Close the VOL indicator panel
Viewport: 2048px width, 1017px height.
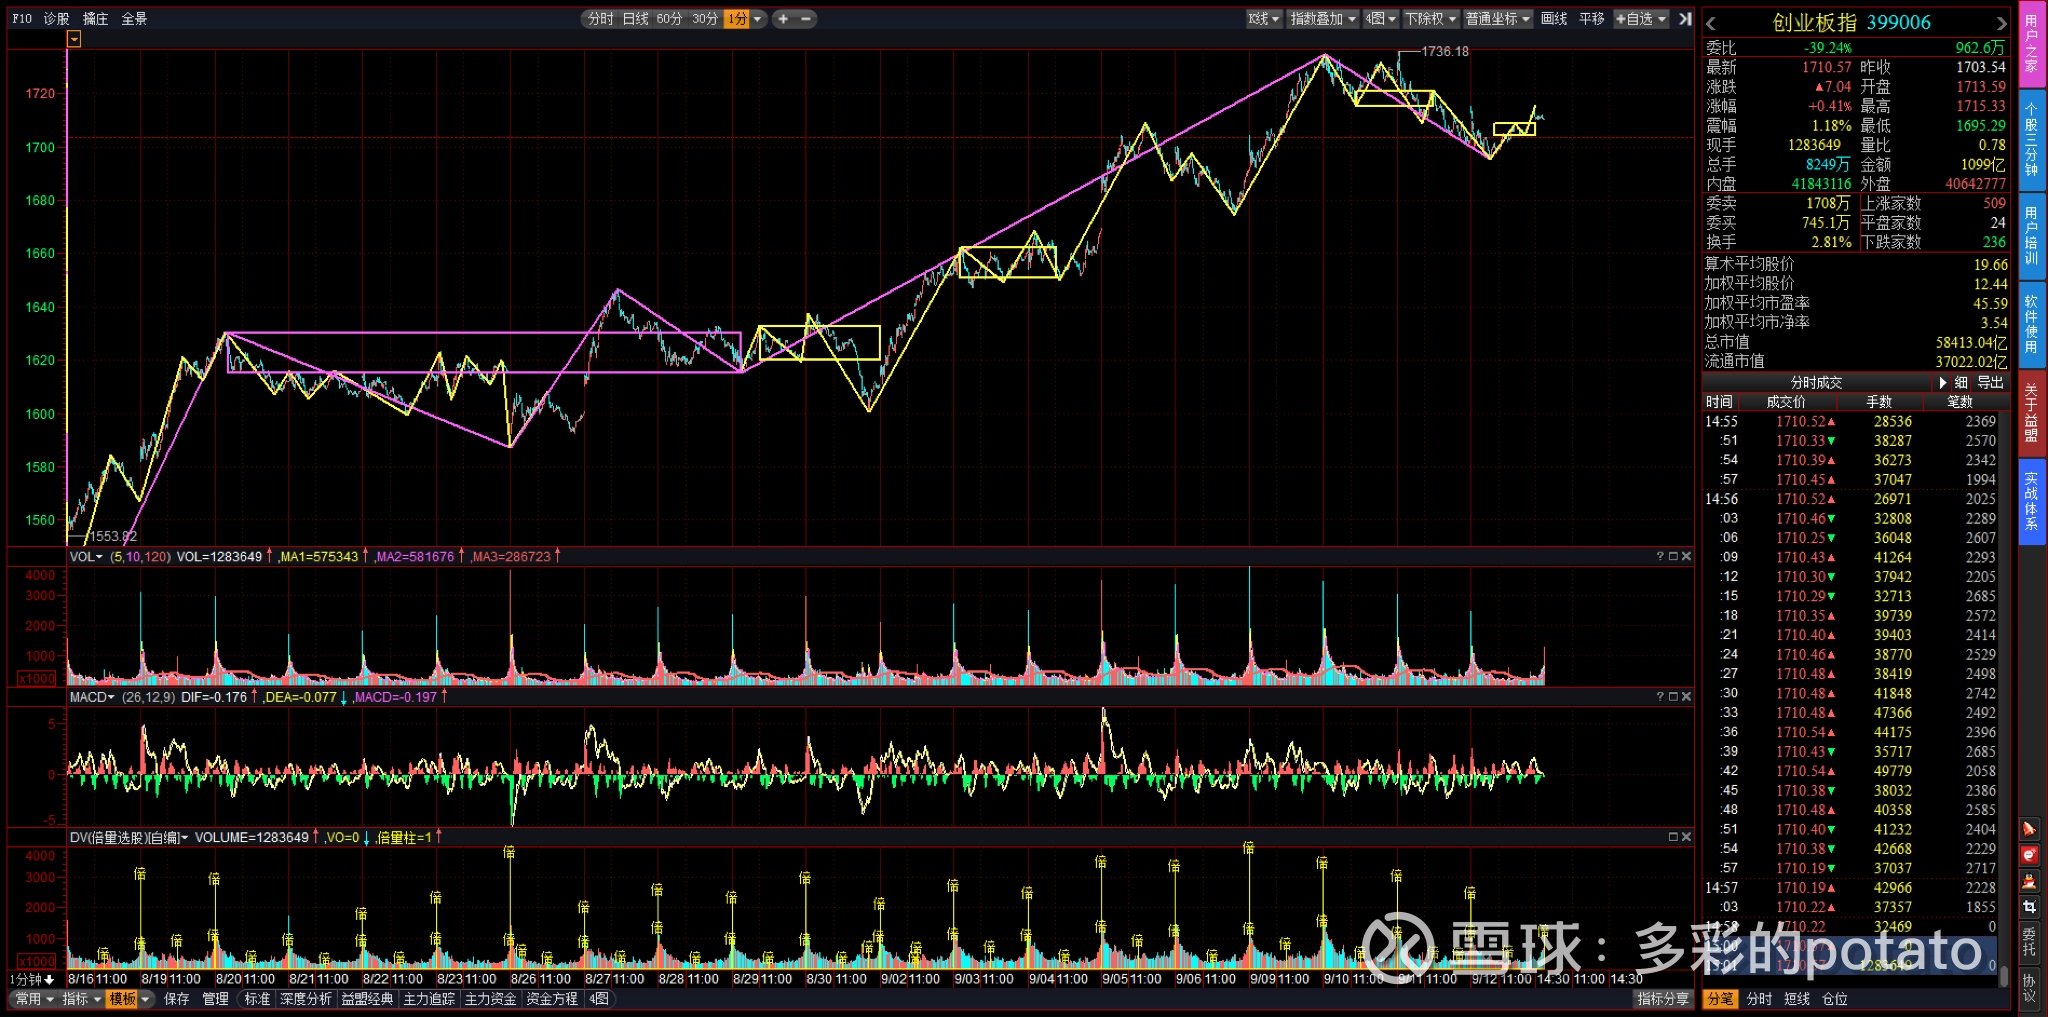coord(1687,556)
